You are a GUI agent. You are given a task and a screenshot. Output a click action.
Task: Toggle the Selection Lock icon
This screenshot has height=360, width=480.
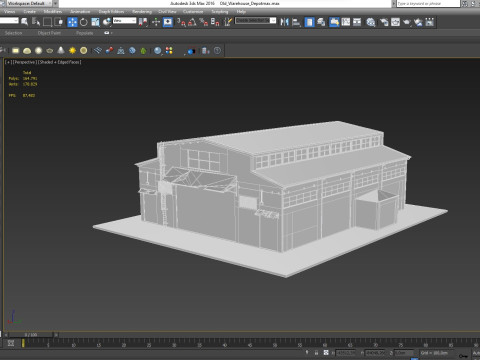point(316,353)
